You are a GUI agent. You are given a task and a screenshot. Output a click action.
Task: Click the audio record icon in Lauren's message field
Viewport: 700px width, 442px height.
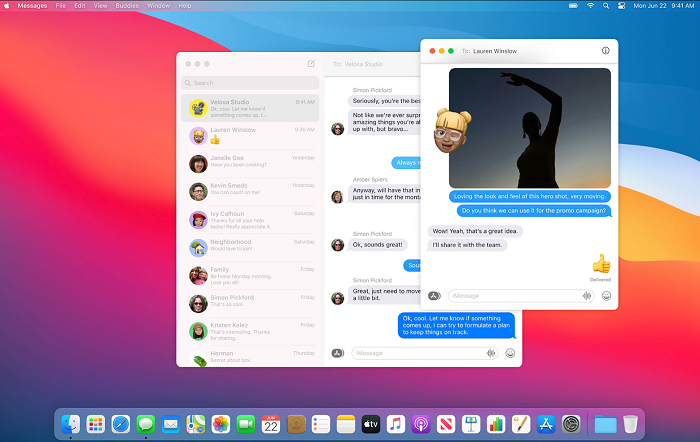tap(587, 296)
